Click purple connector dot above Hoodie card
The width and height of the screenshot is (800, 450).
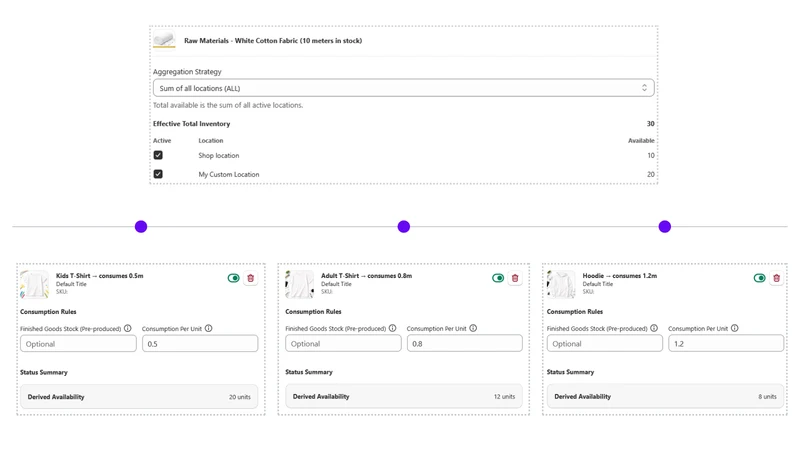click(x=664, y=227)
